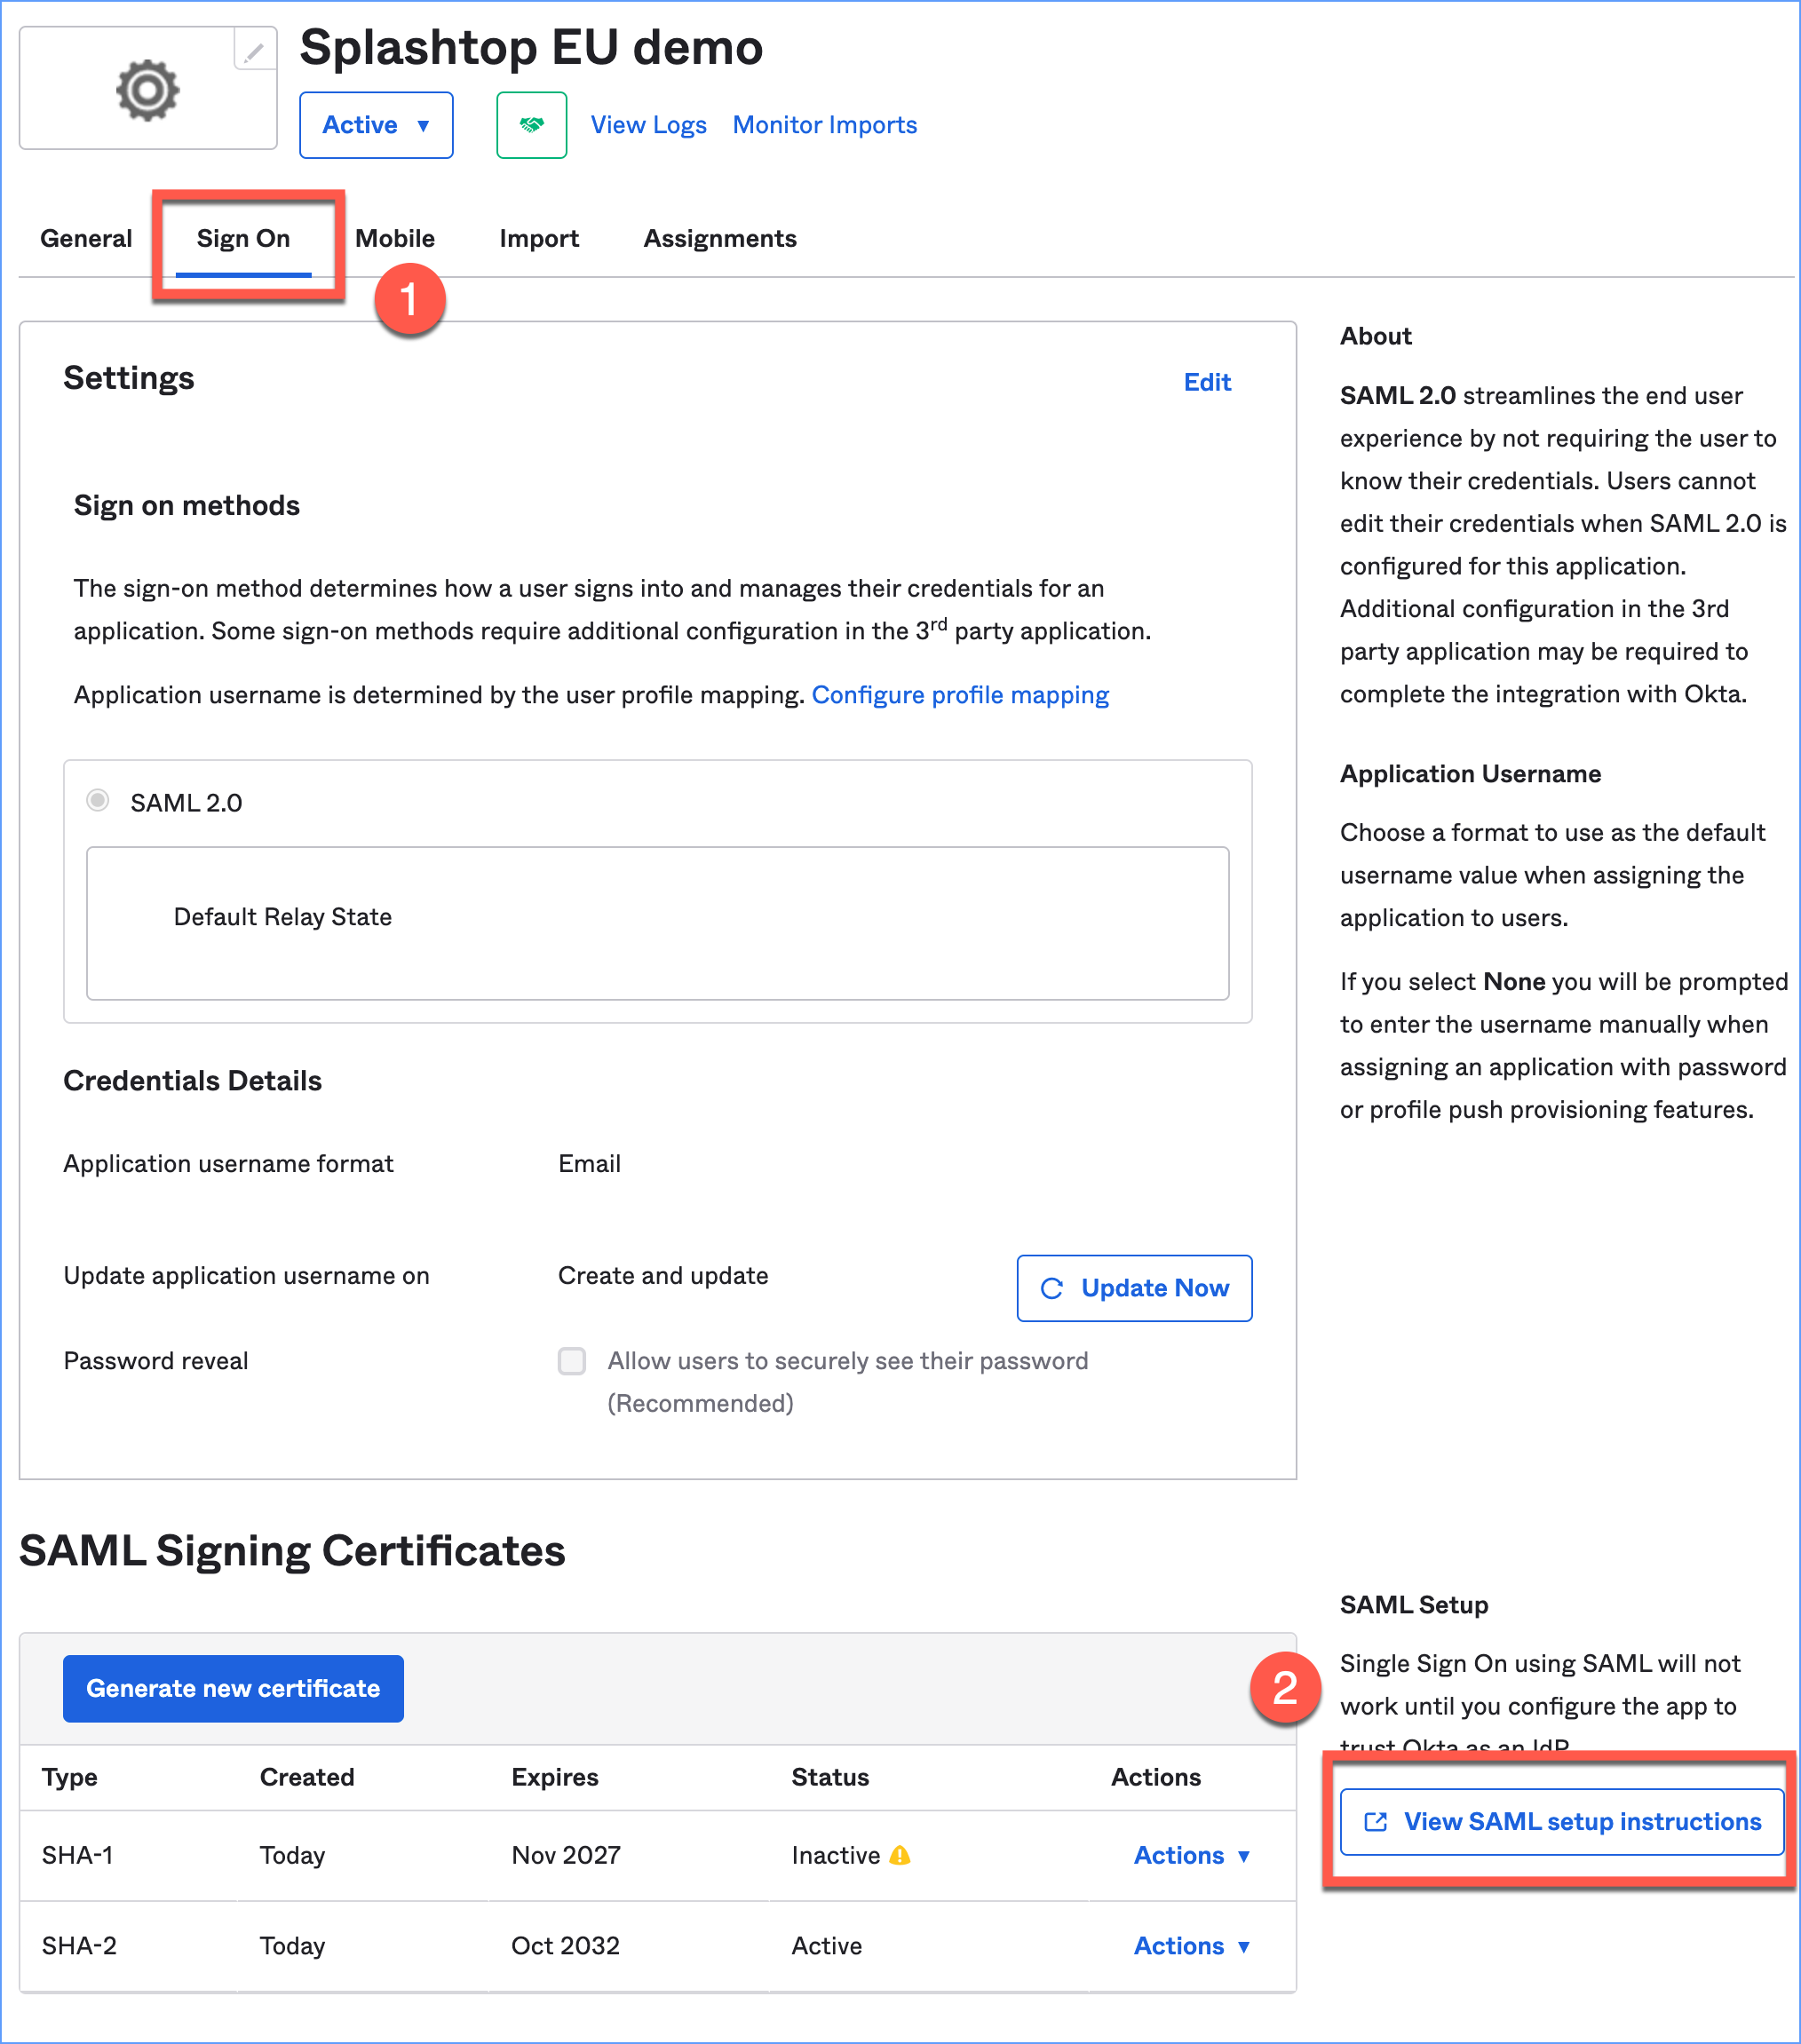Switch to the Mobile tab
Image resolution: width=1801 pixels, height=2044 pixels.
point(395,238)
